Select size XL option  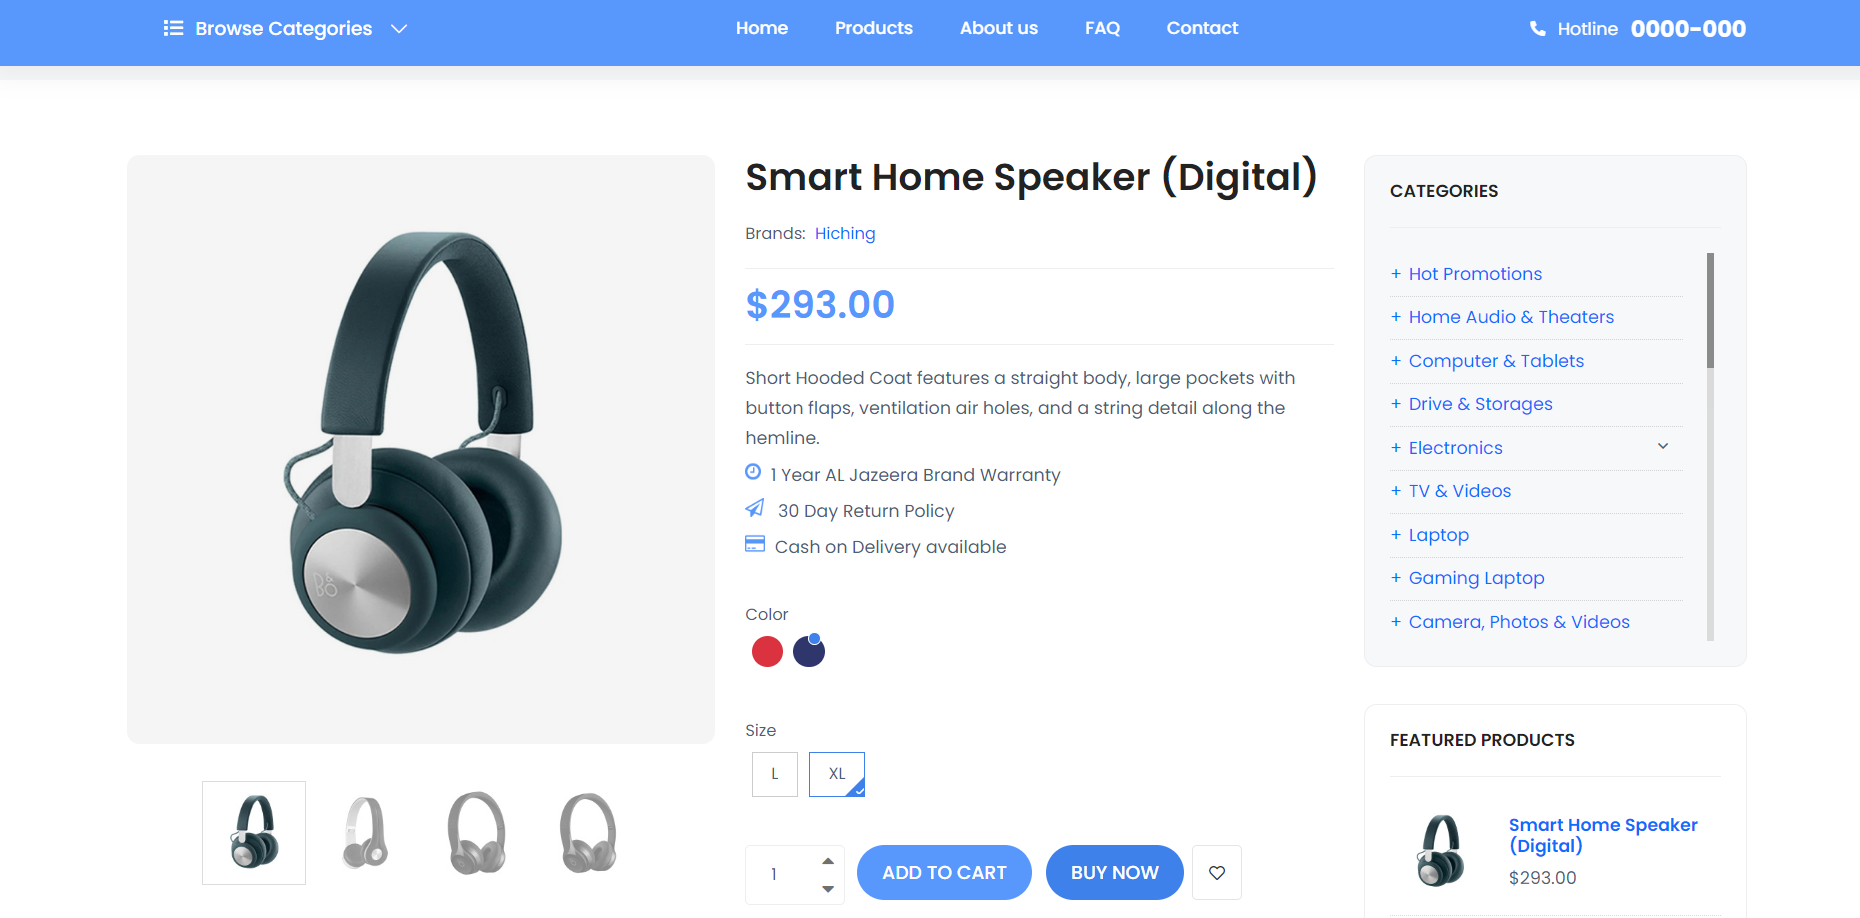tap(837, 774)
